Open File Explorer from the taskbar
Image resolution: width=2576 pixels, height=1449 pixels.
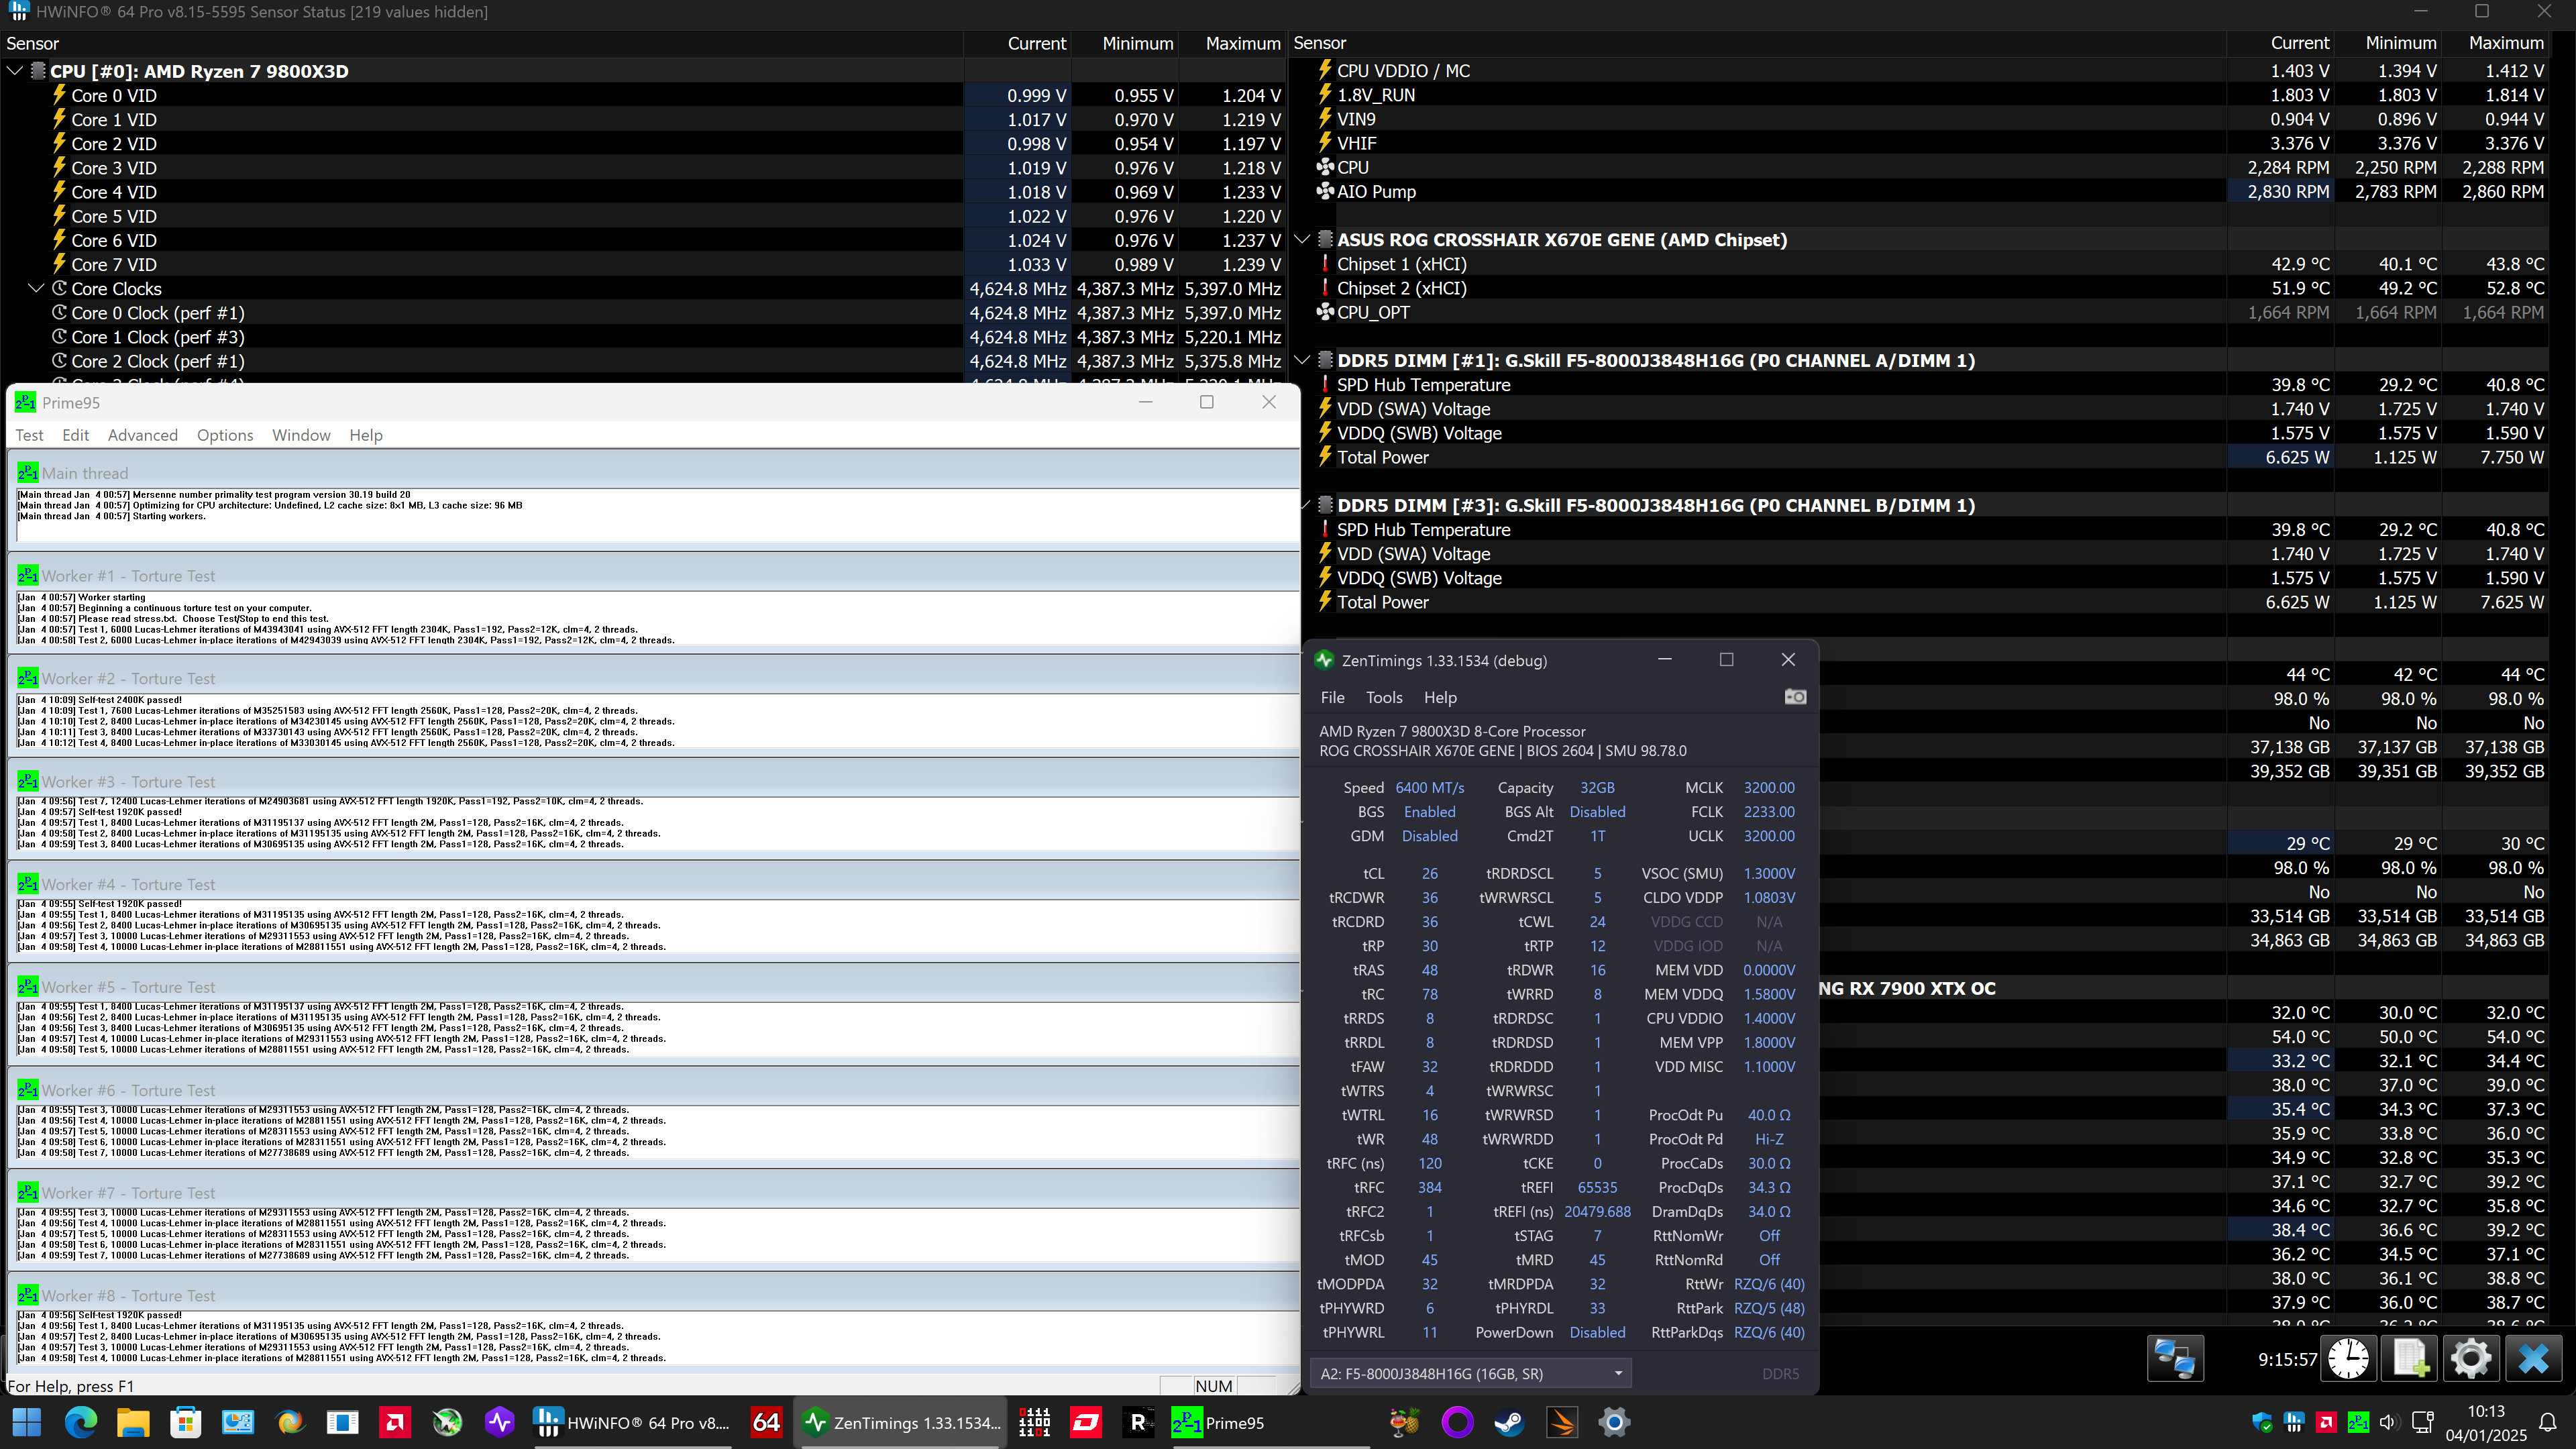tap(133, 1422)
